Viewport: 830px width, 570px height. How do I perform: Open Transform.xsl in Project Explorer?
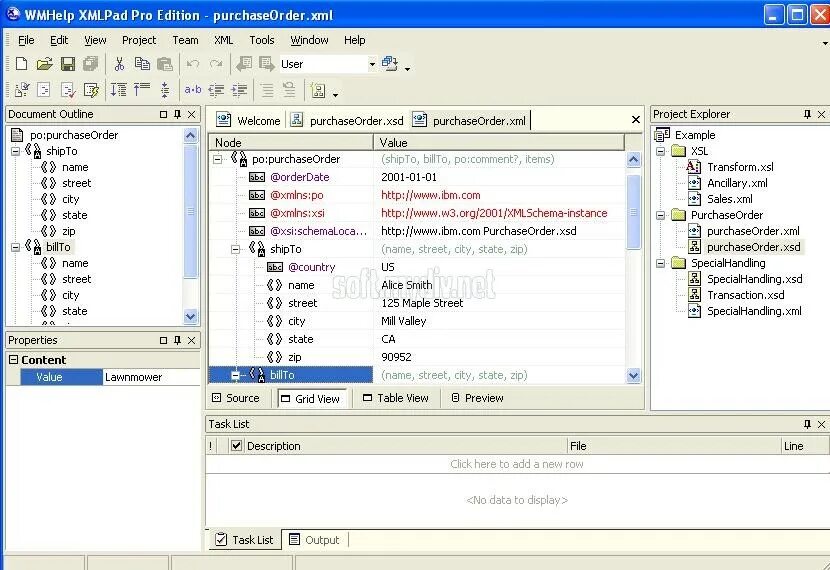pos(740,167)
